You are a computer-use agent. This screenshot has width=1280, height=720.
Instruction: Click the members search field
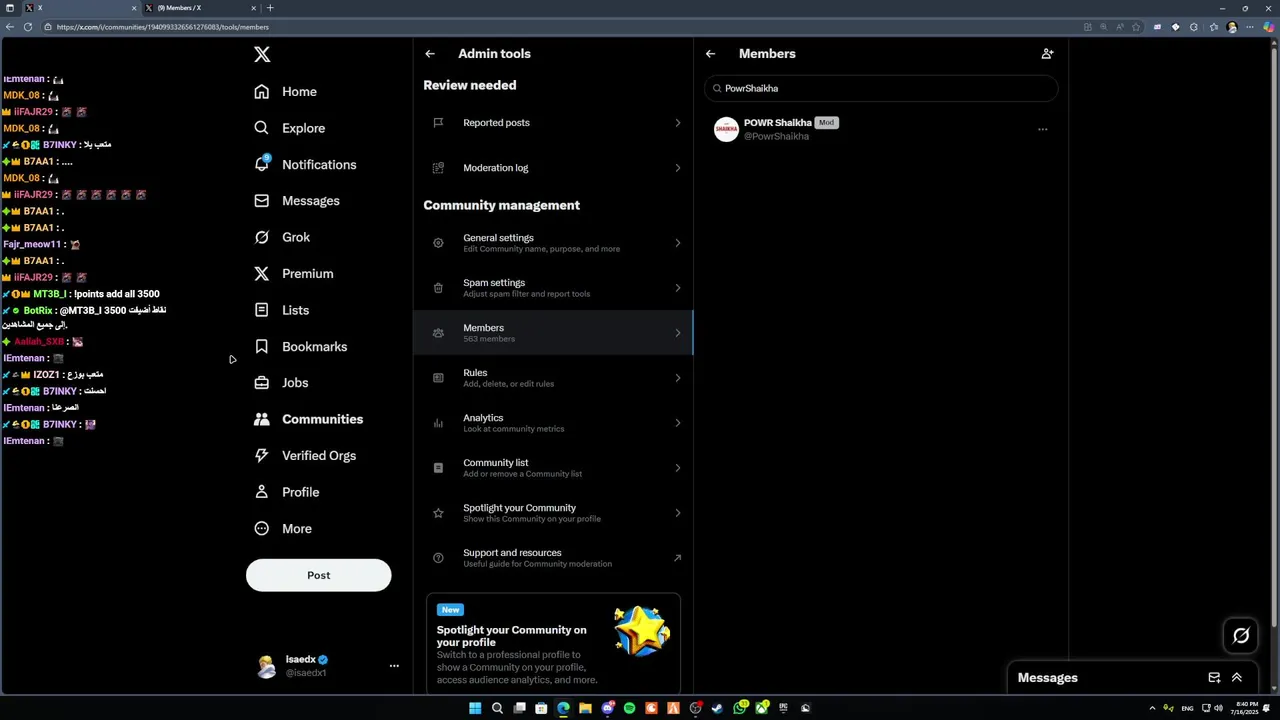point(880,88)
